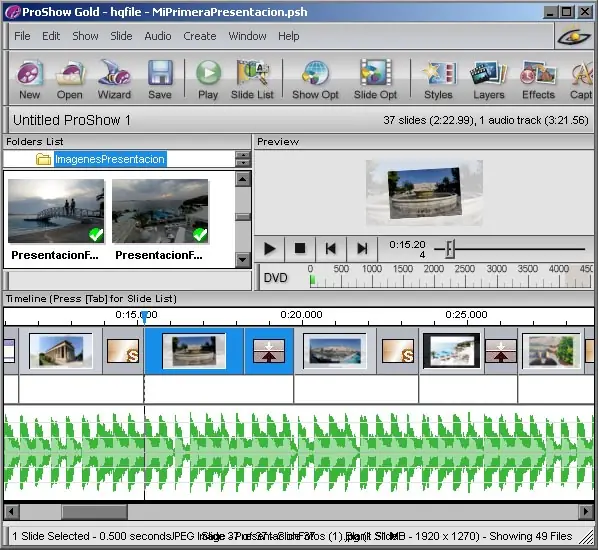The height and width of the screenshot is (550, 598).
Task: Click the preview play button
Action: pos(270,249)
